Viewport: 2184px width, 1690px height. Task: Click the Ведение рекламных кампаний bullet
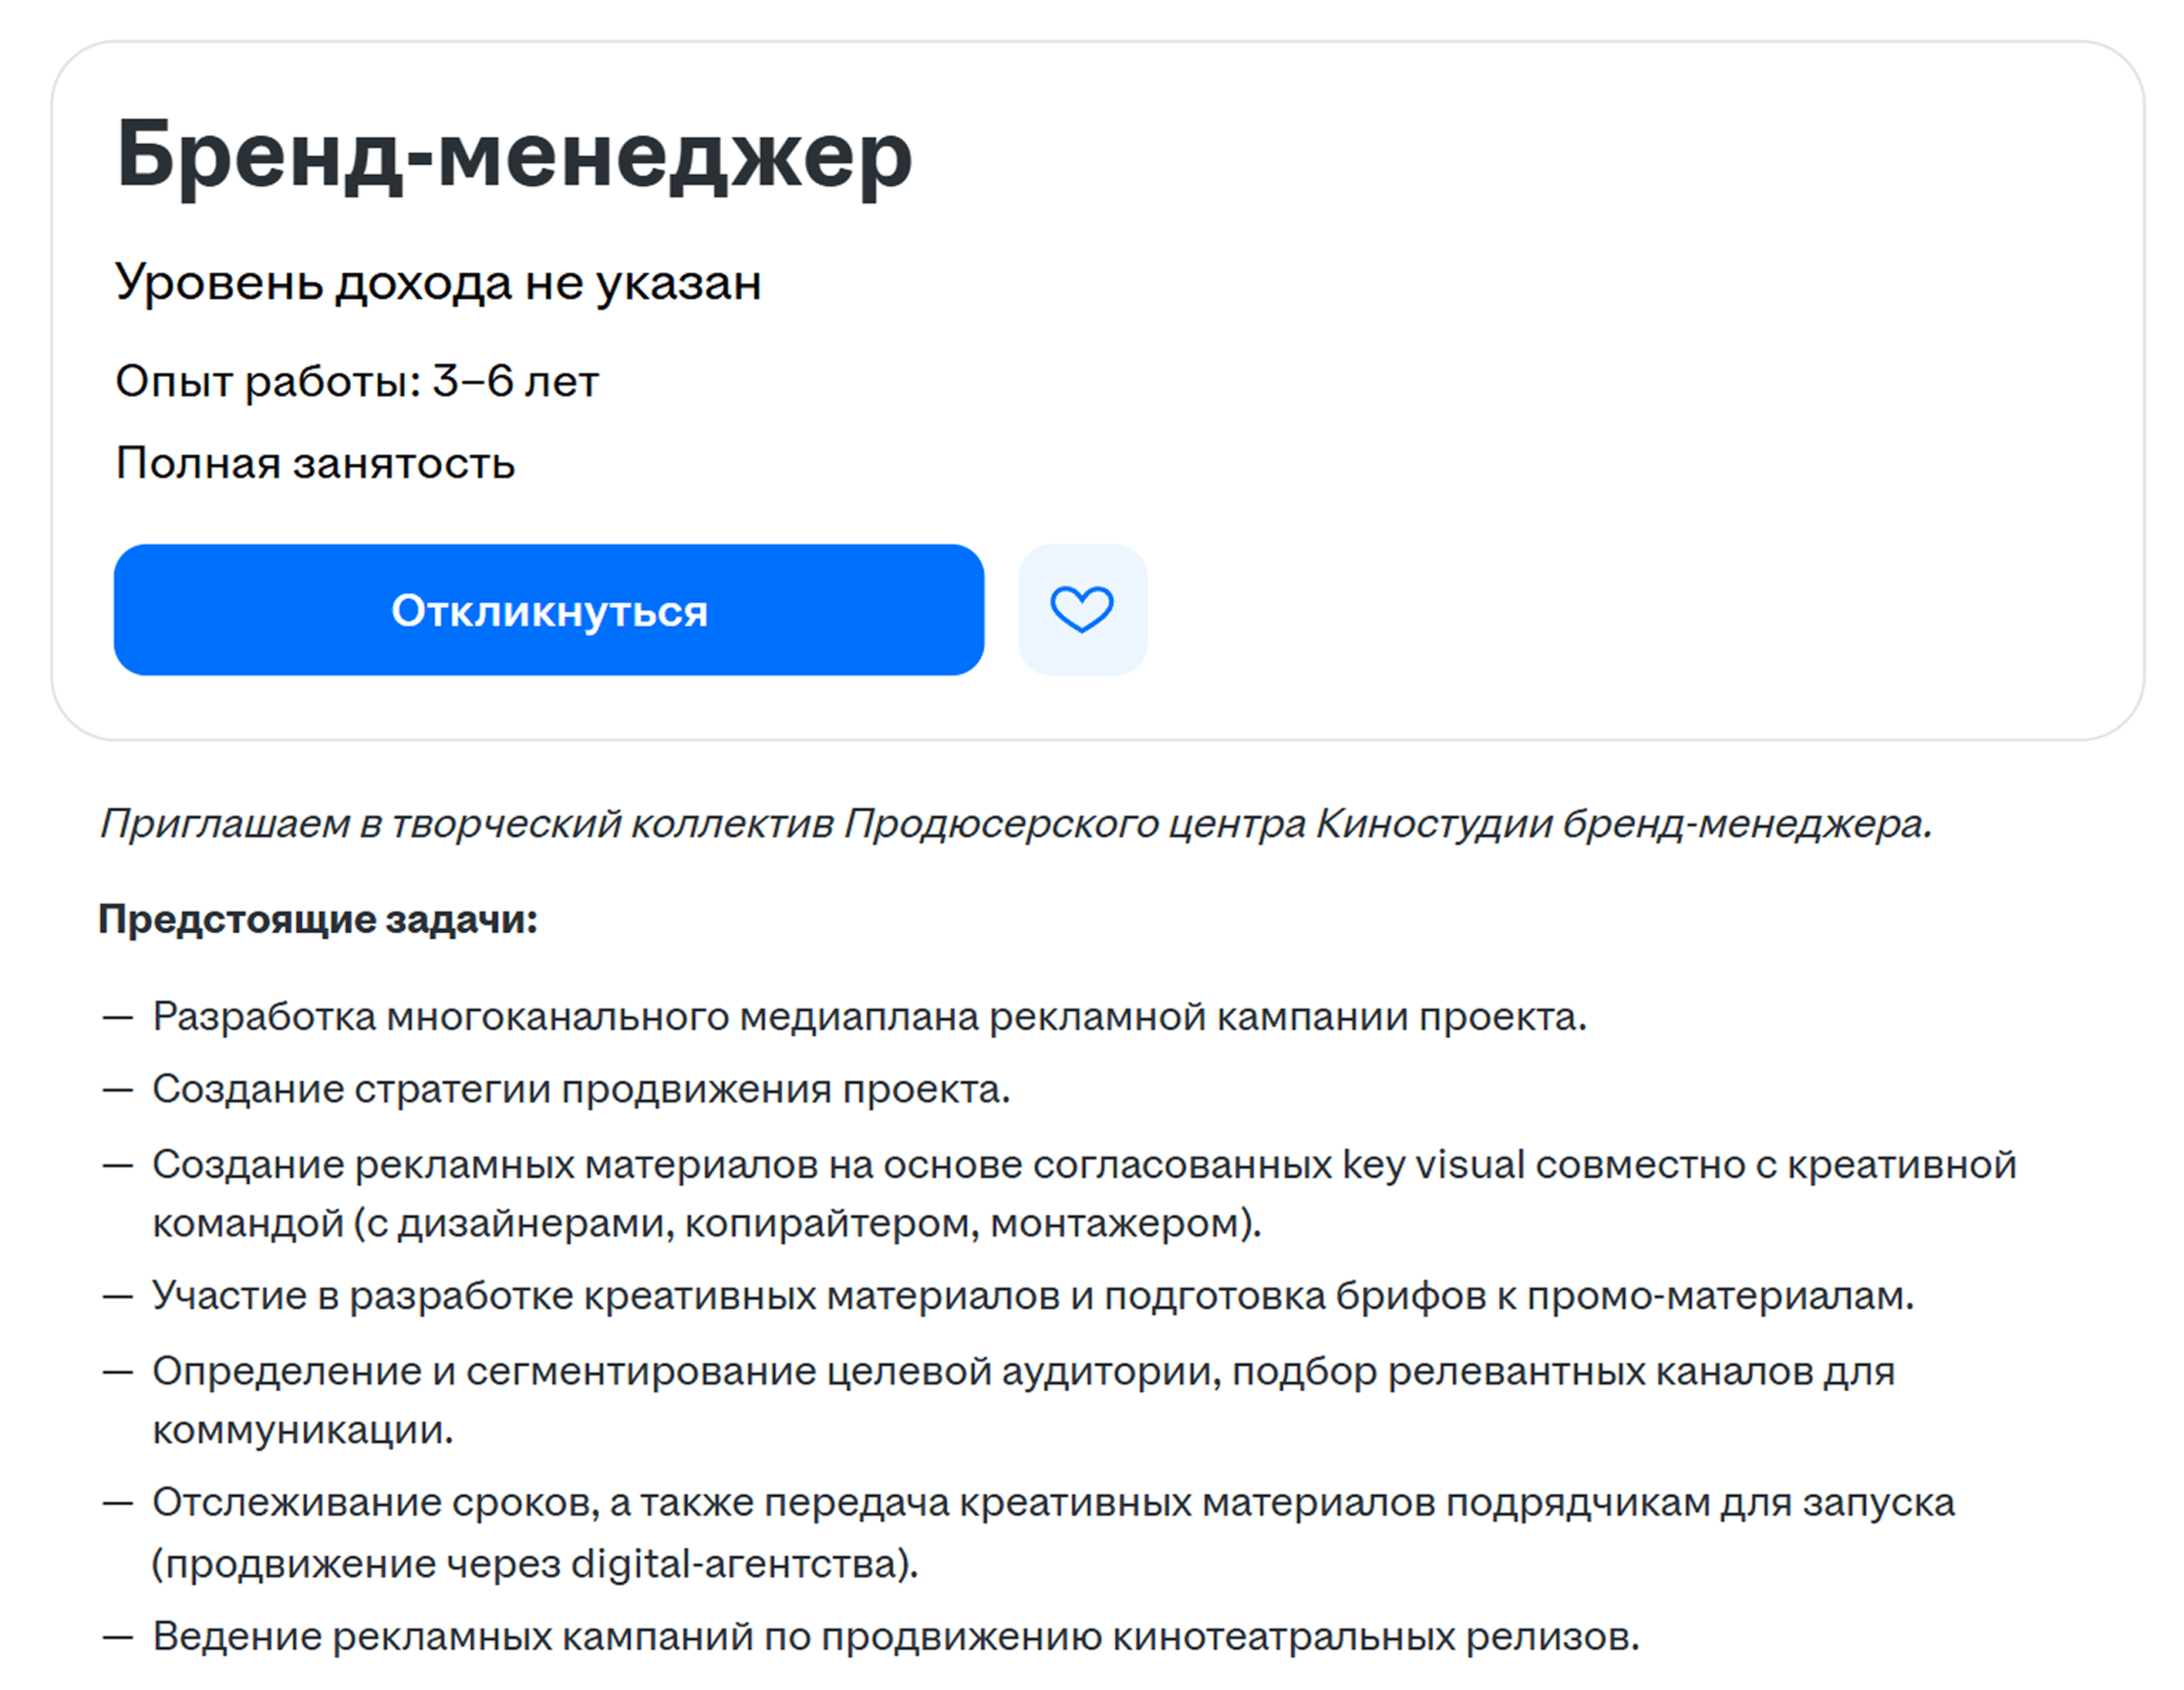896,1637
